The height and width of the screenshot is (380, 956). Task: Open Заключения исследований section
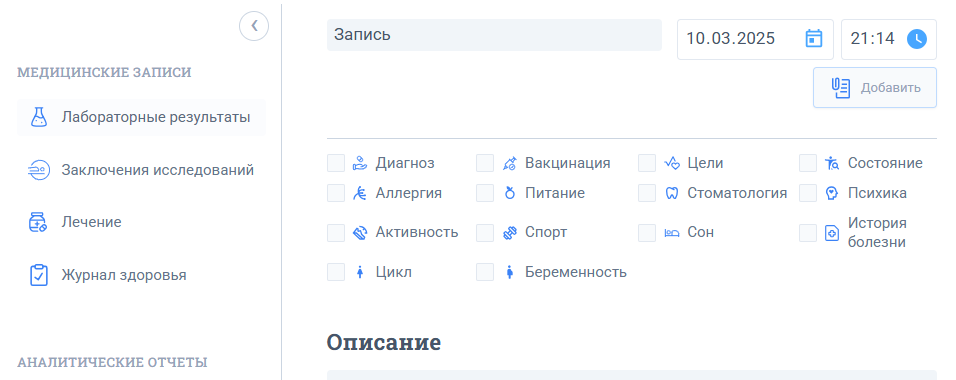click(x=141, y=170)
